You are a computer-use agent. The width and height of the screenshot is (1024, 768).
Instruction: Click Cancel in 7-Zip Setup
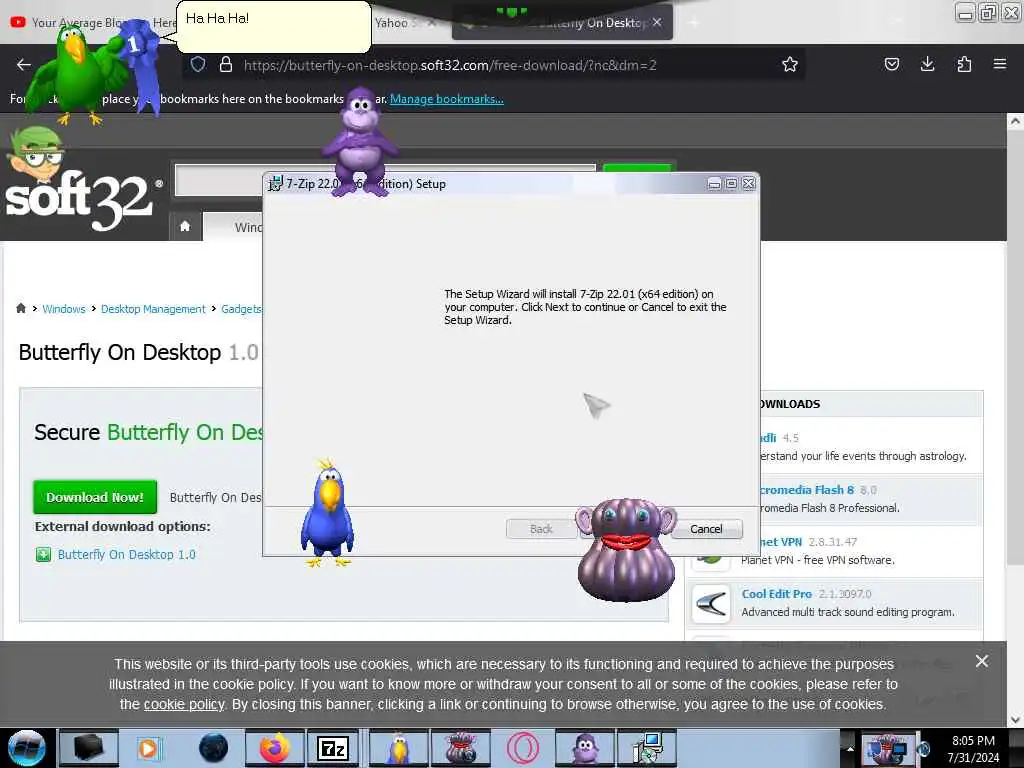click(x=707, y=529)
